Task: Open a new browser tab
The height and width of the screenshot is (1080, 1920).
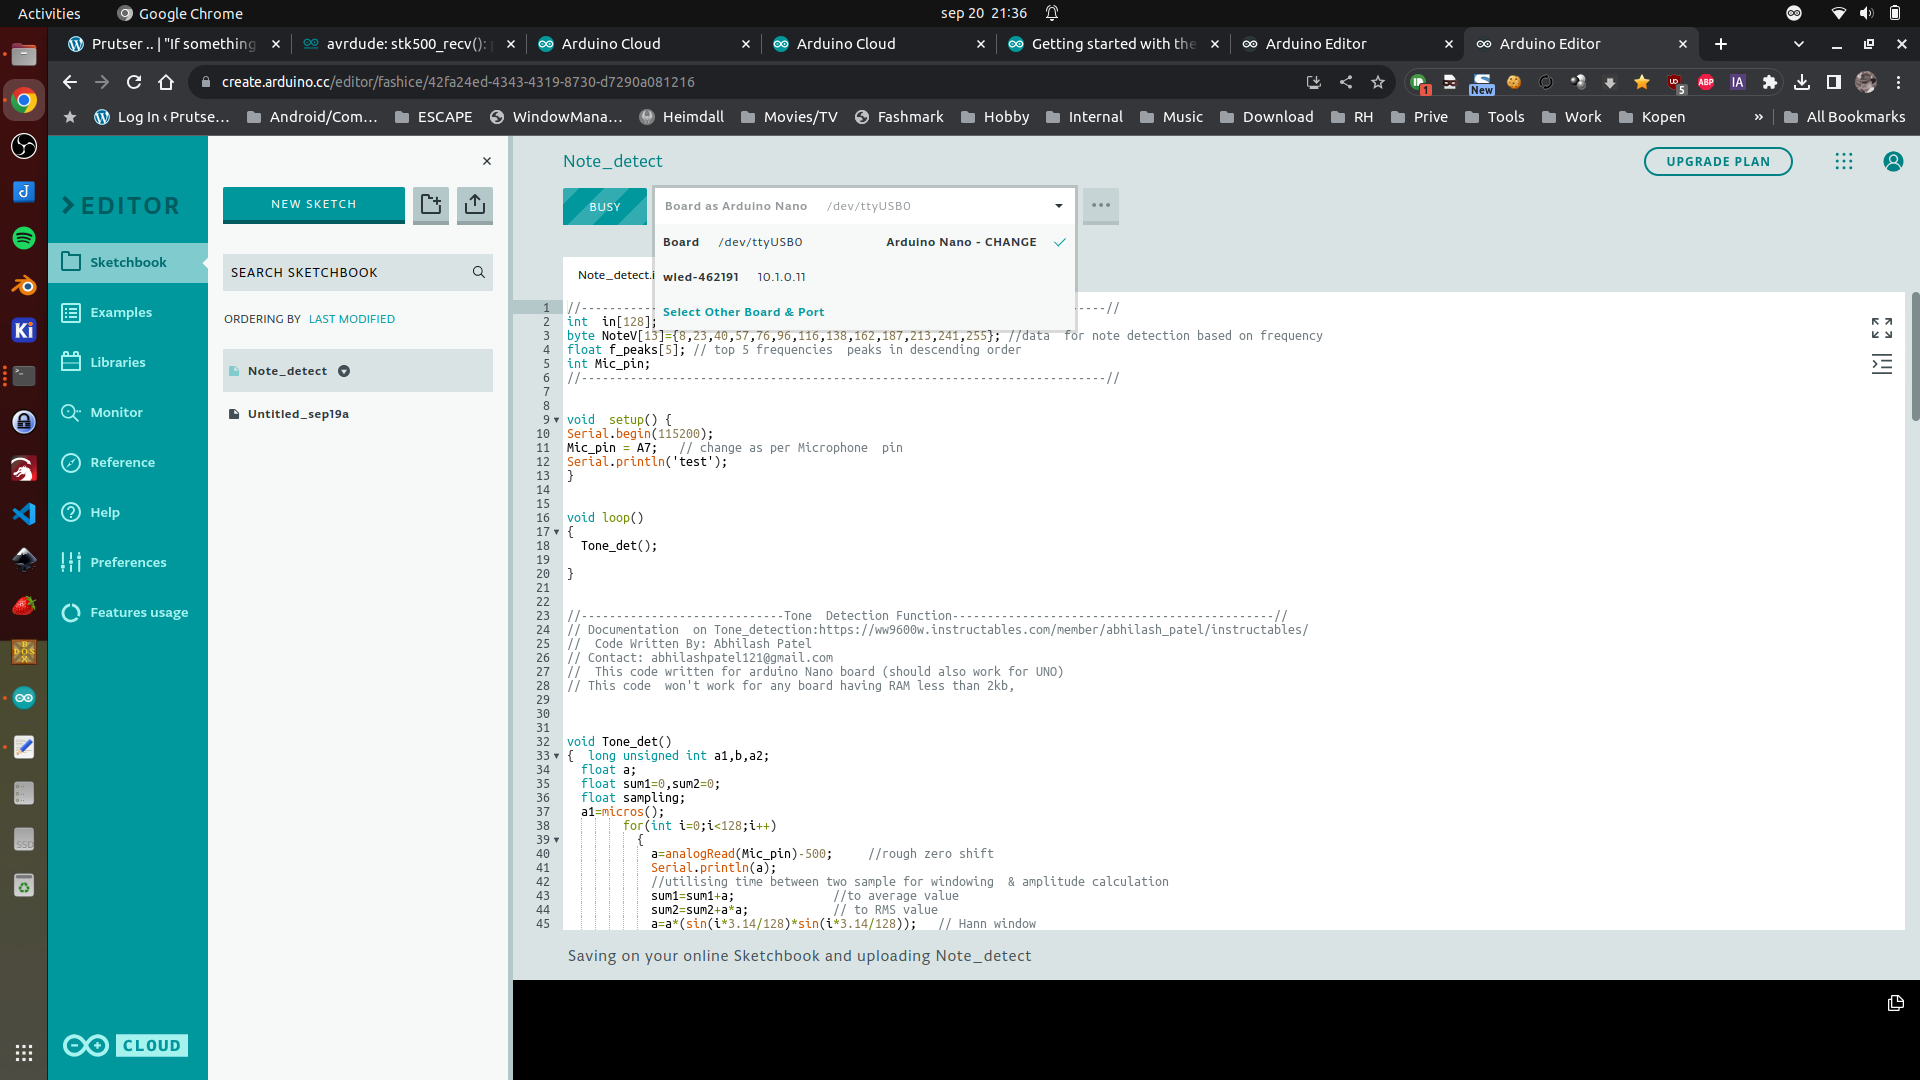Action: 1720,44
